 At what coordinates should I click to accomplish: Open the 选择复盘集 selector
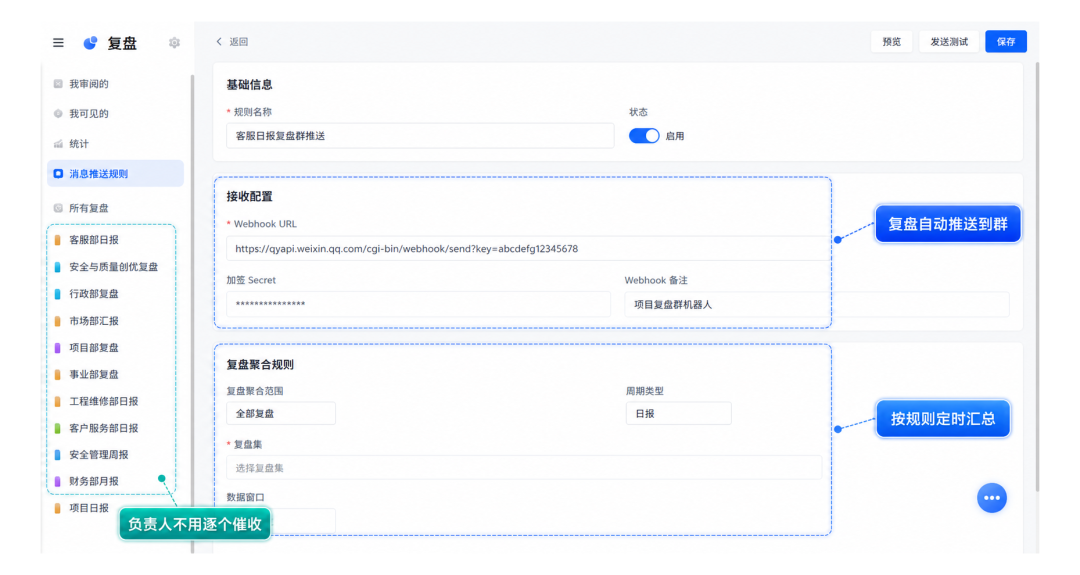pos(524,468)
